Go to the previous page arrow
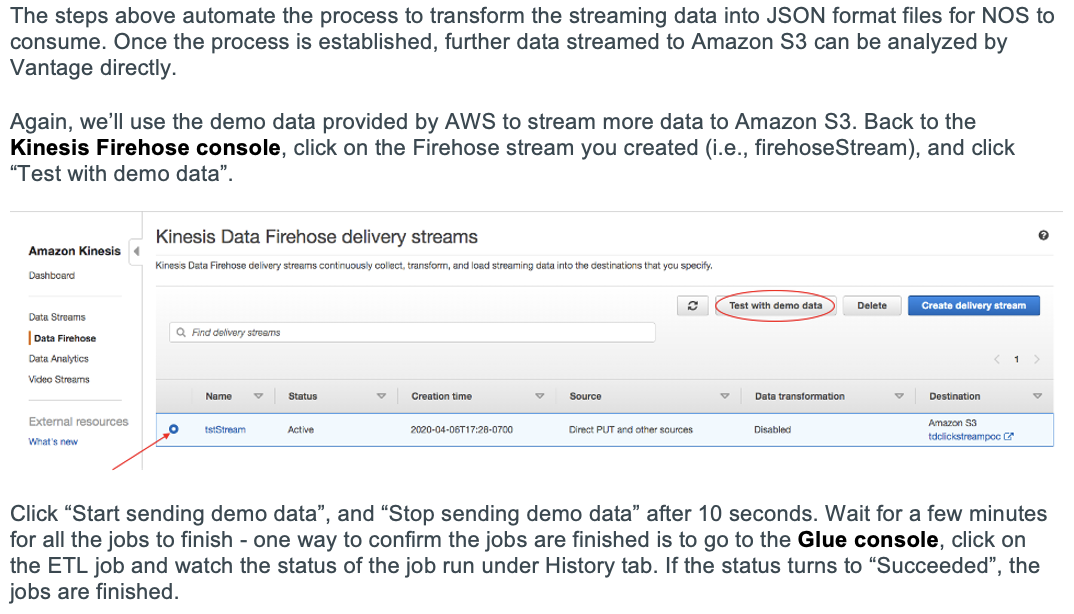Screen dimensions: 1074x614 [x=997, y=359]
